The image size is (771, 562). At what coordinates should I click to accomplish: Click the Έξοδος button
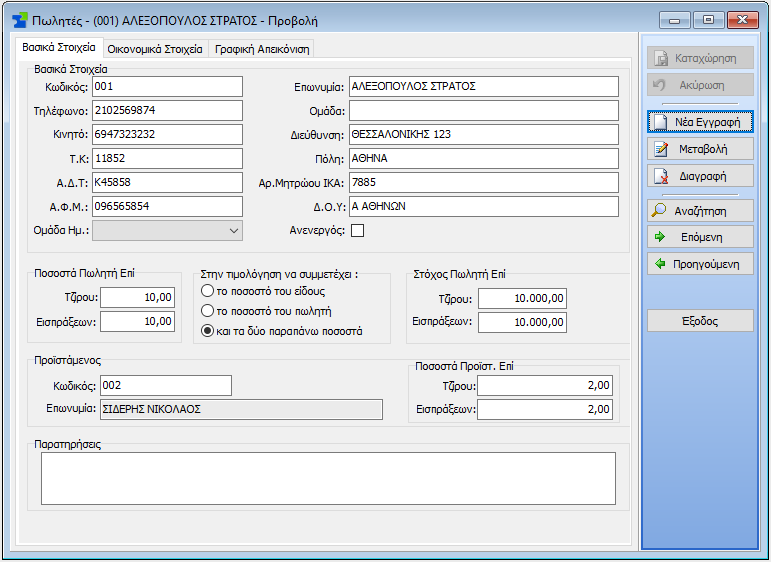coord(700,321)
